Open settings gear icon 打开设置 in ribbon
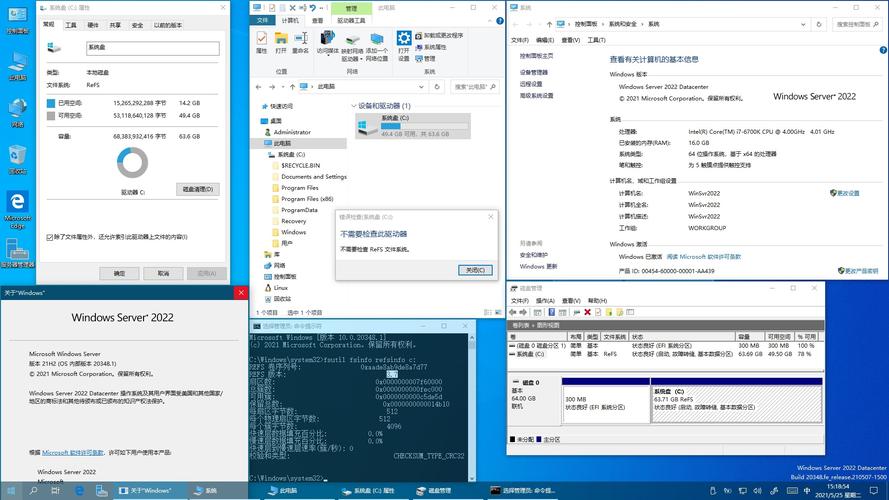The image size is (889, 500). tap(404, 46)
